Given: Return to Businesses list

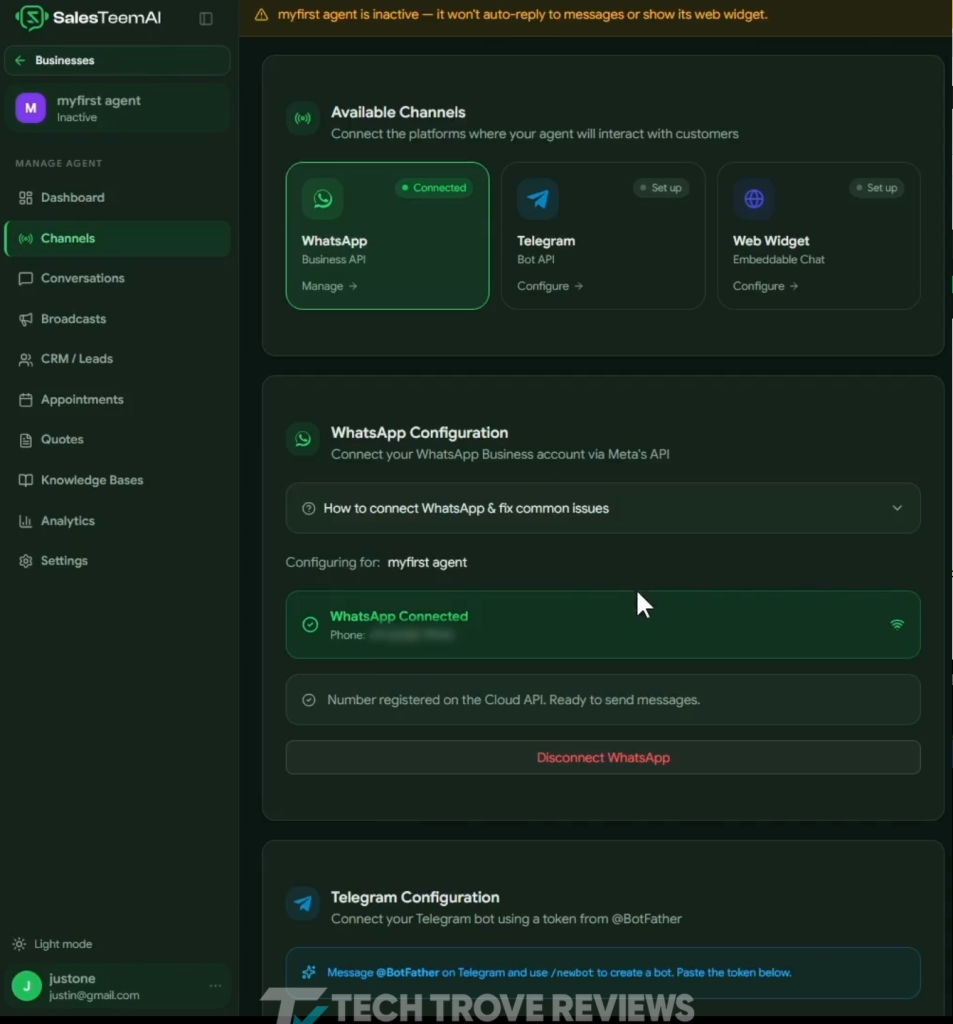Looking at the screenshot, I should tap(118, 61).
